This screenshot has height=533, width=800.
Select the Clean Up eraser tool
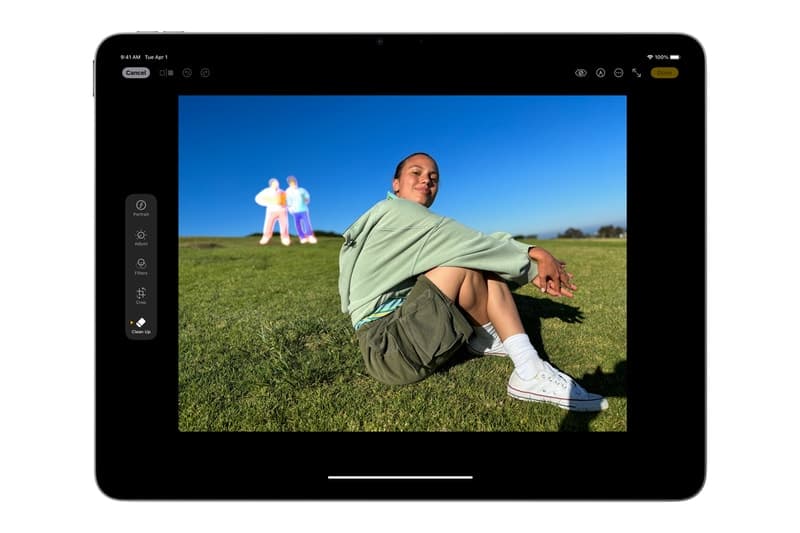(x=141, y=325)
